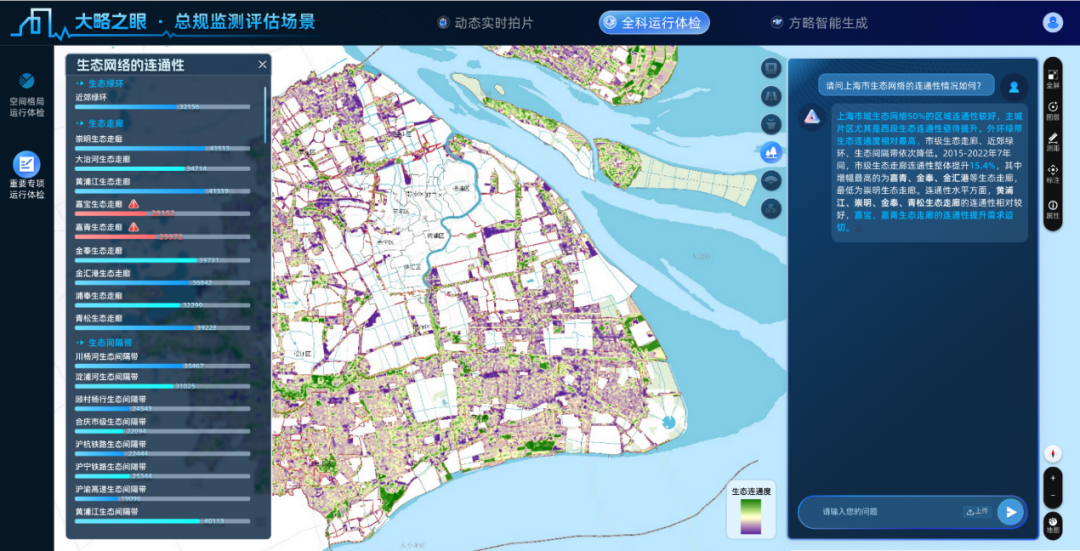1080x551 pixels.
Task: Toggle the trash-bin map layer button
Action: pyautogui.click(x=771, y=124)
